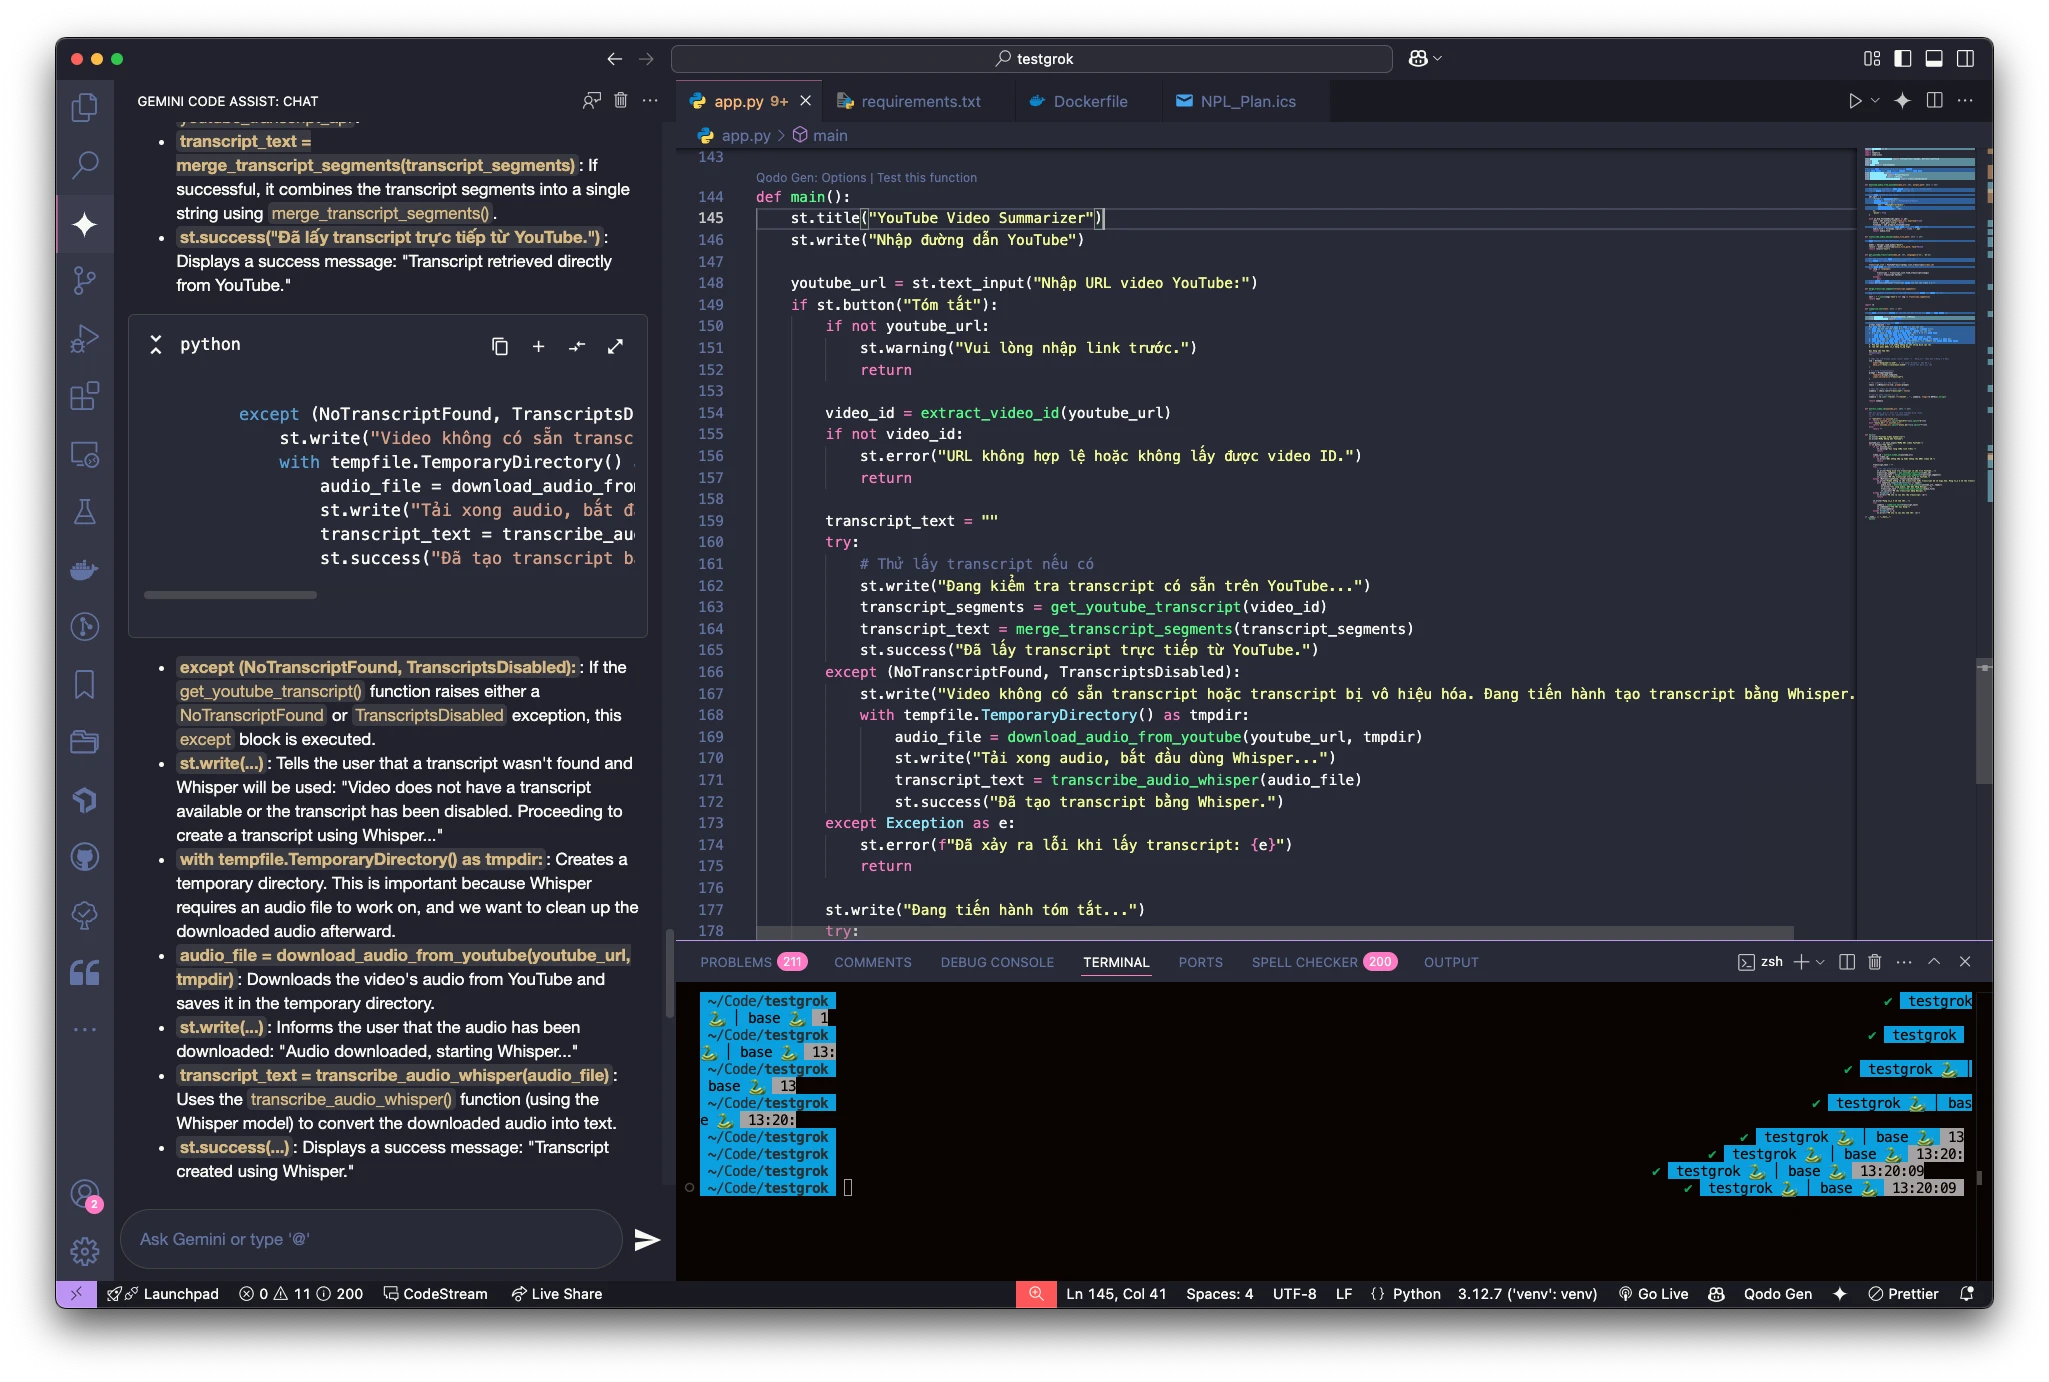The height and width of the screenshot is (1382, 2049).
Task: Open Manage settings gear
Action: coord(85,1251)
